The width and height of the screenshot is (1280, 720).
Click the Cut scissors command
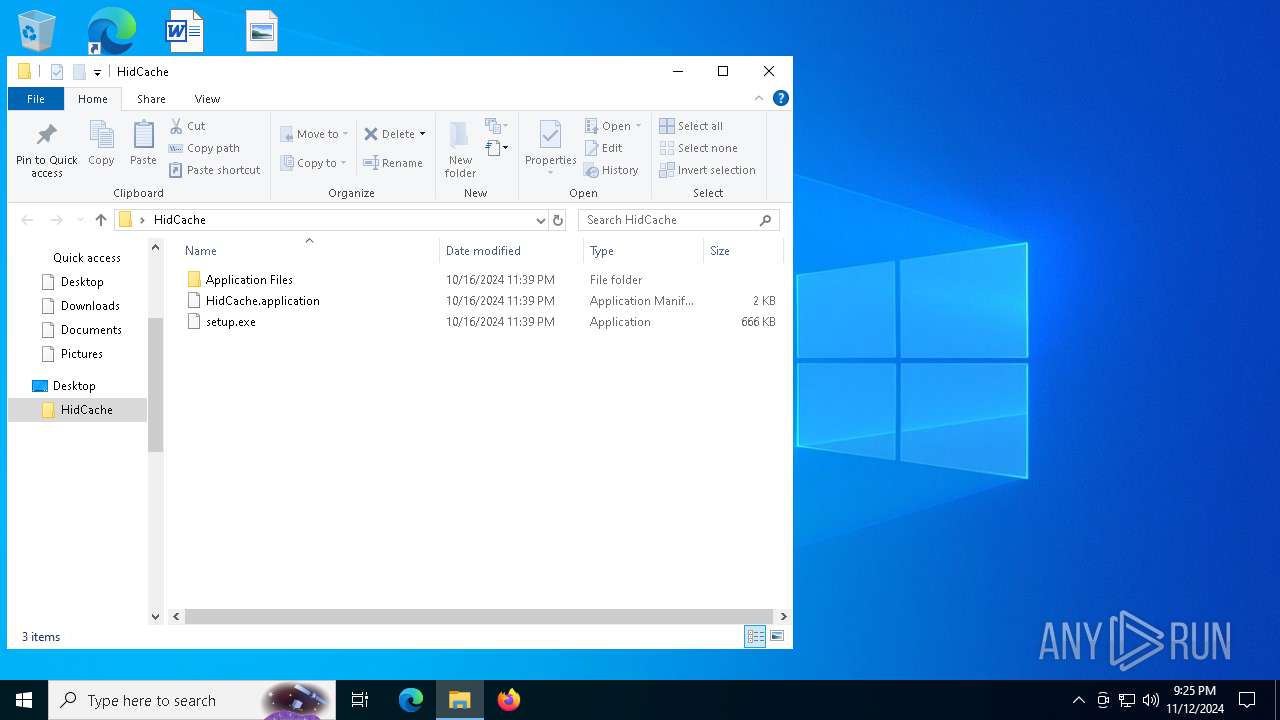click(x=187, y=126)
